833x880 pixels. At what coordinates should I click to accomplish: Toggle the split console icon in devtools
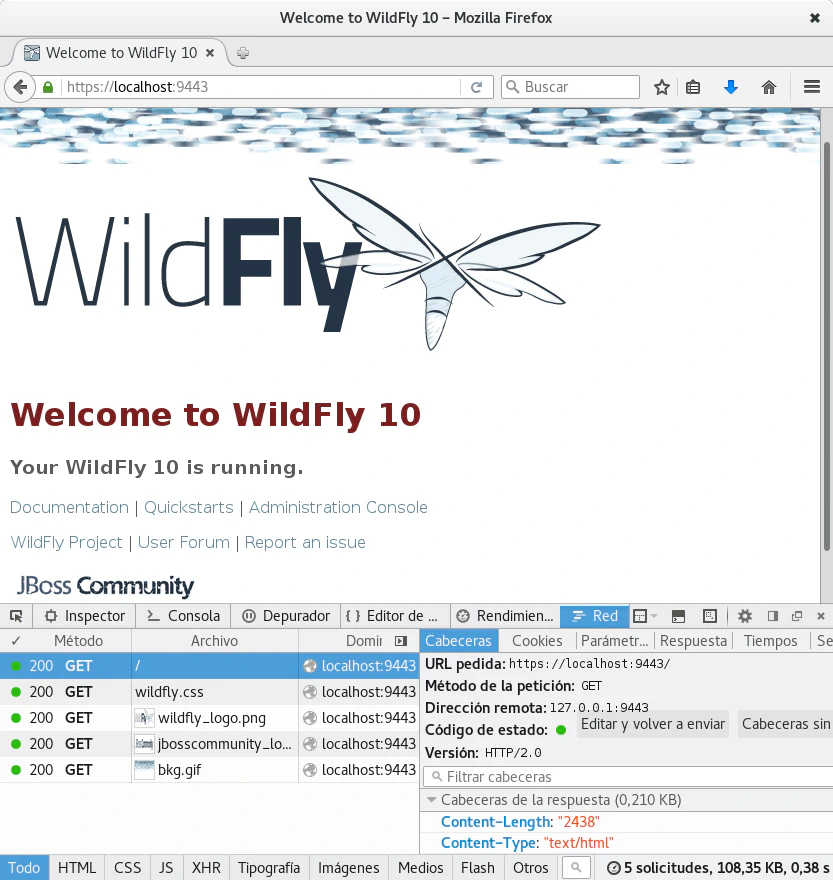[x=678, y=616]
